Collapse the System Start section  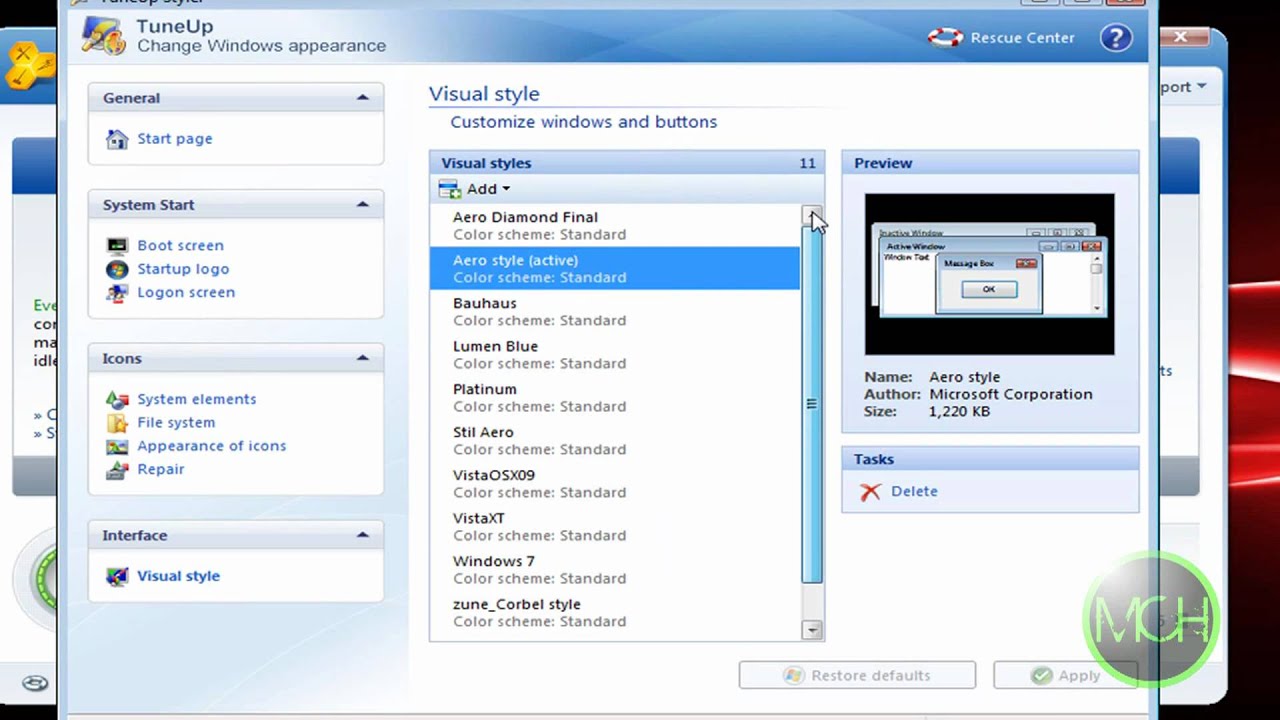pyautogui.click(x=362, y=204)
